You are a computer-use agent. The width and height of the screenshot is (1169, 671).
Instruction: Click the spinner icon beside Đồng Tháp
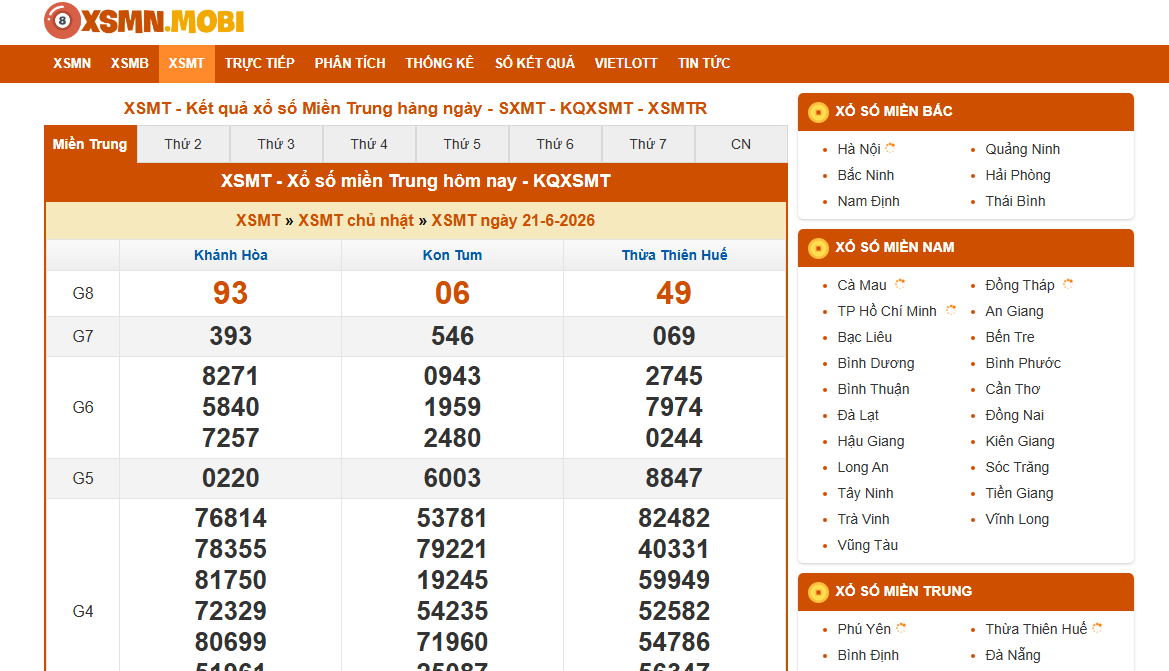click(x=1068, y=283)
